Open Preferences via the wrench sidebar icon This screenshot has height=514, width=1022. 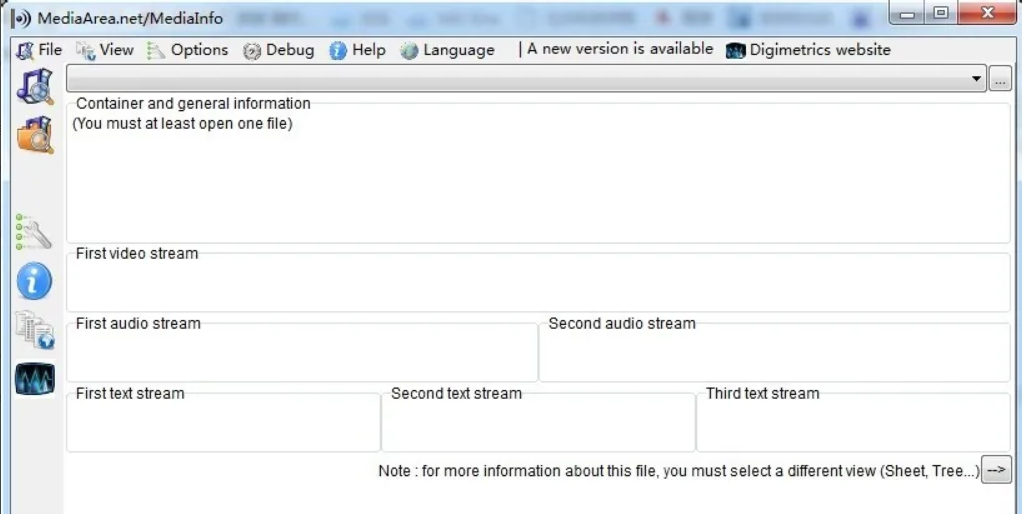[34, 232]
